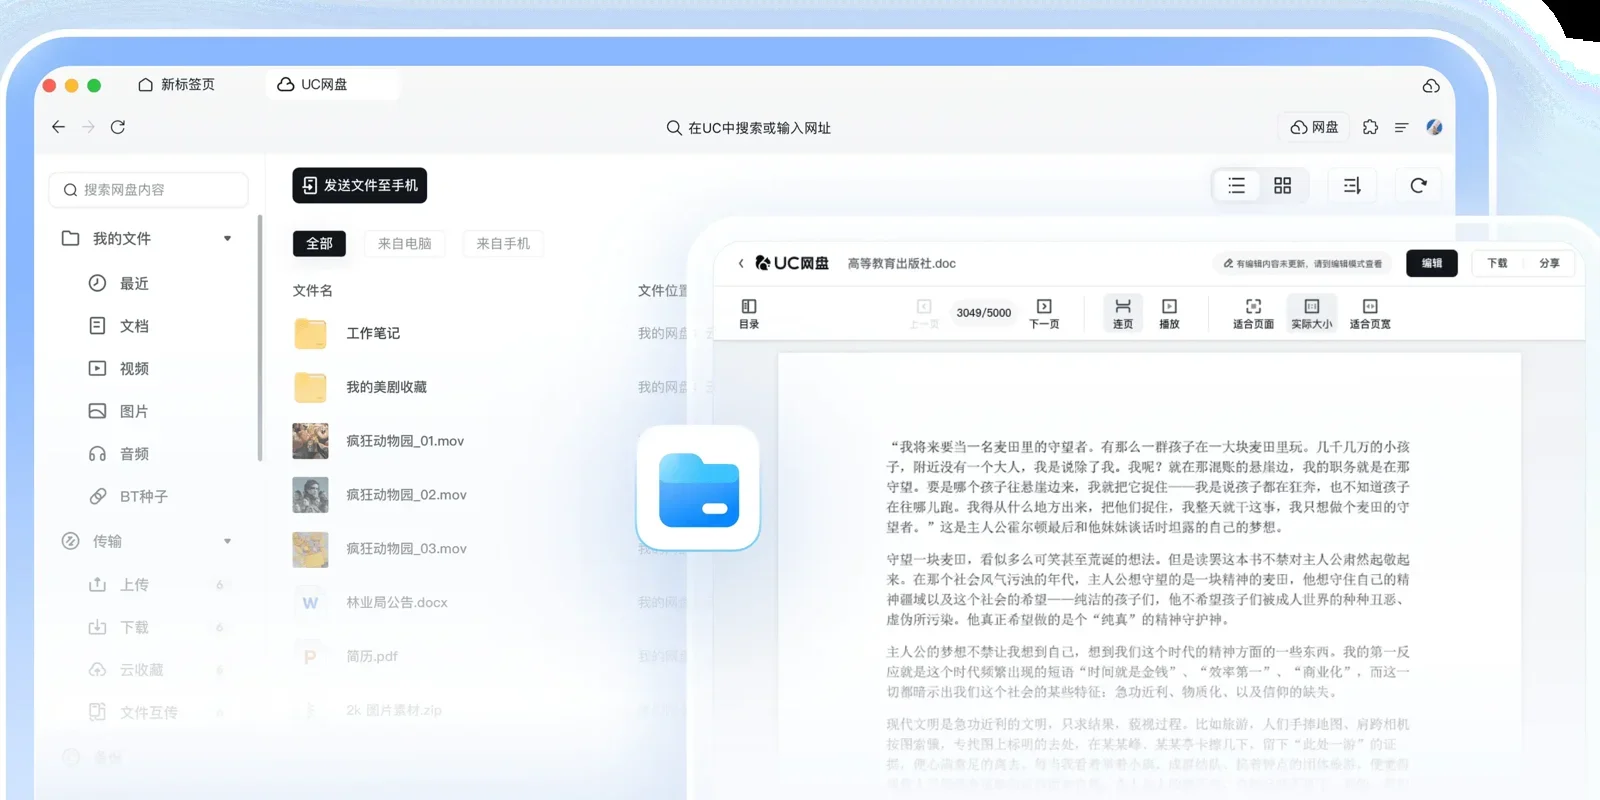The width and height of the screenshot is (1600, 800).
Task: Go back from the document viewer
Action: 741,264
